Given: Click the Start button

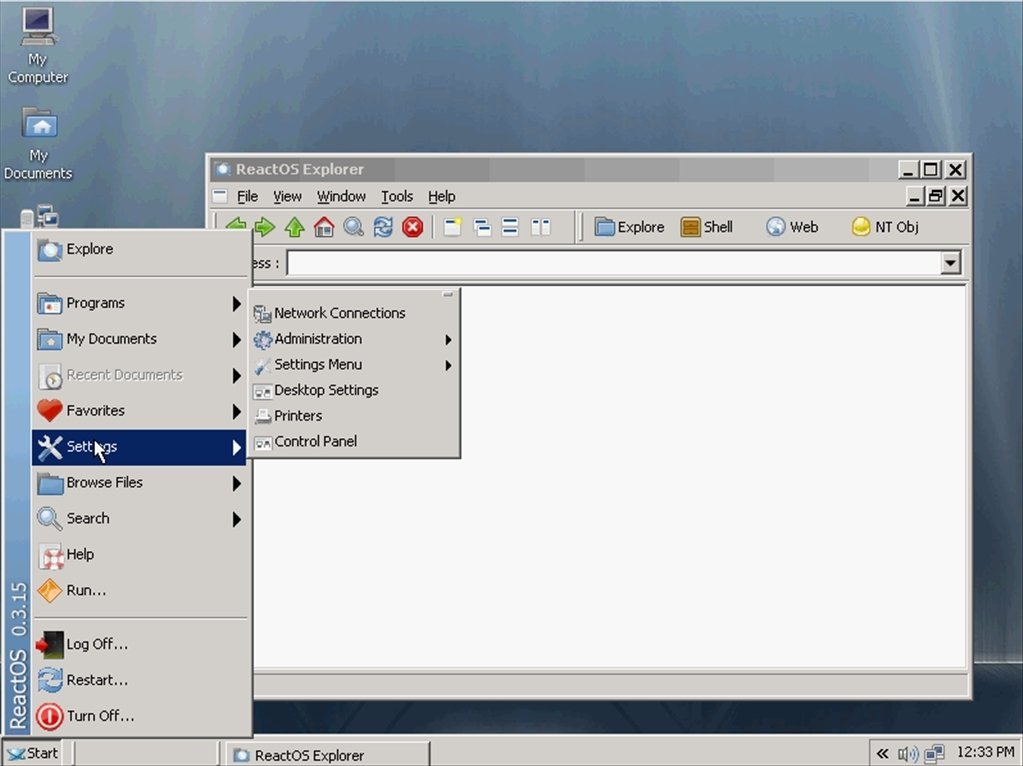Looking at the screenshot, I should click(x=33, y=754).
